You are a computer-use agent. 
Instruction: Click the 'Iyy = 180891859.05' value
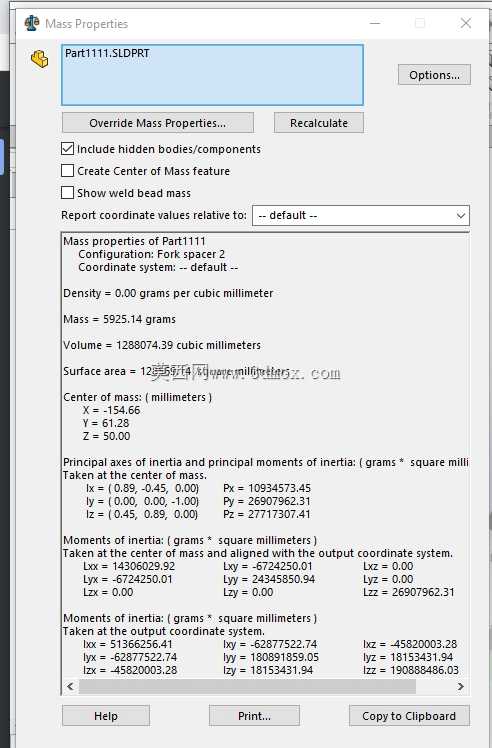[271, 657]
